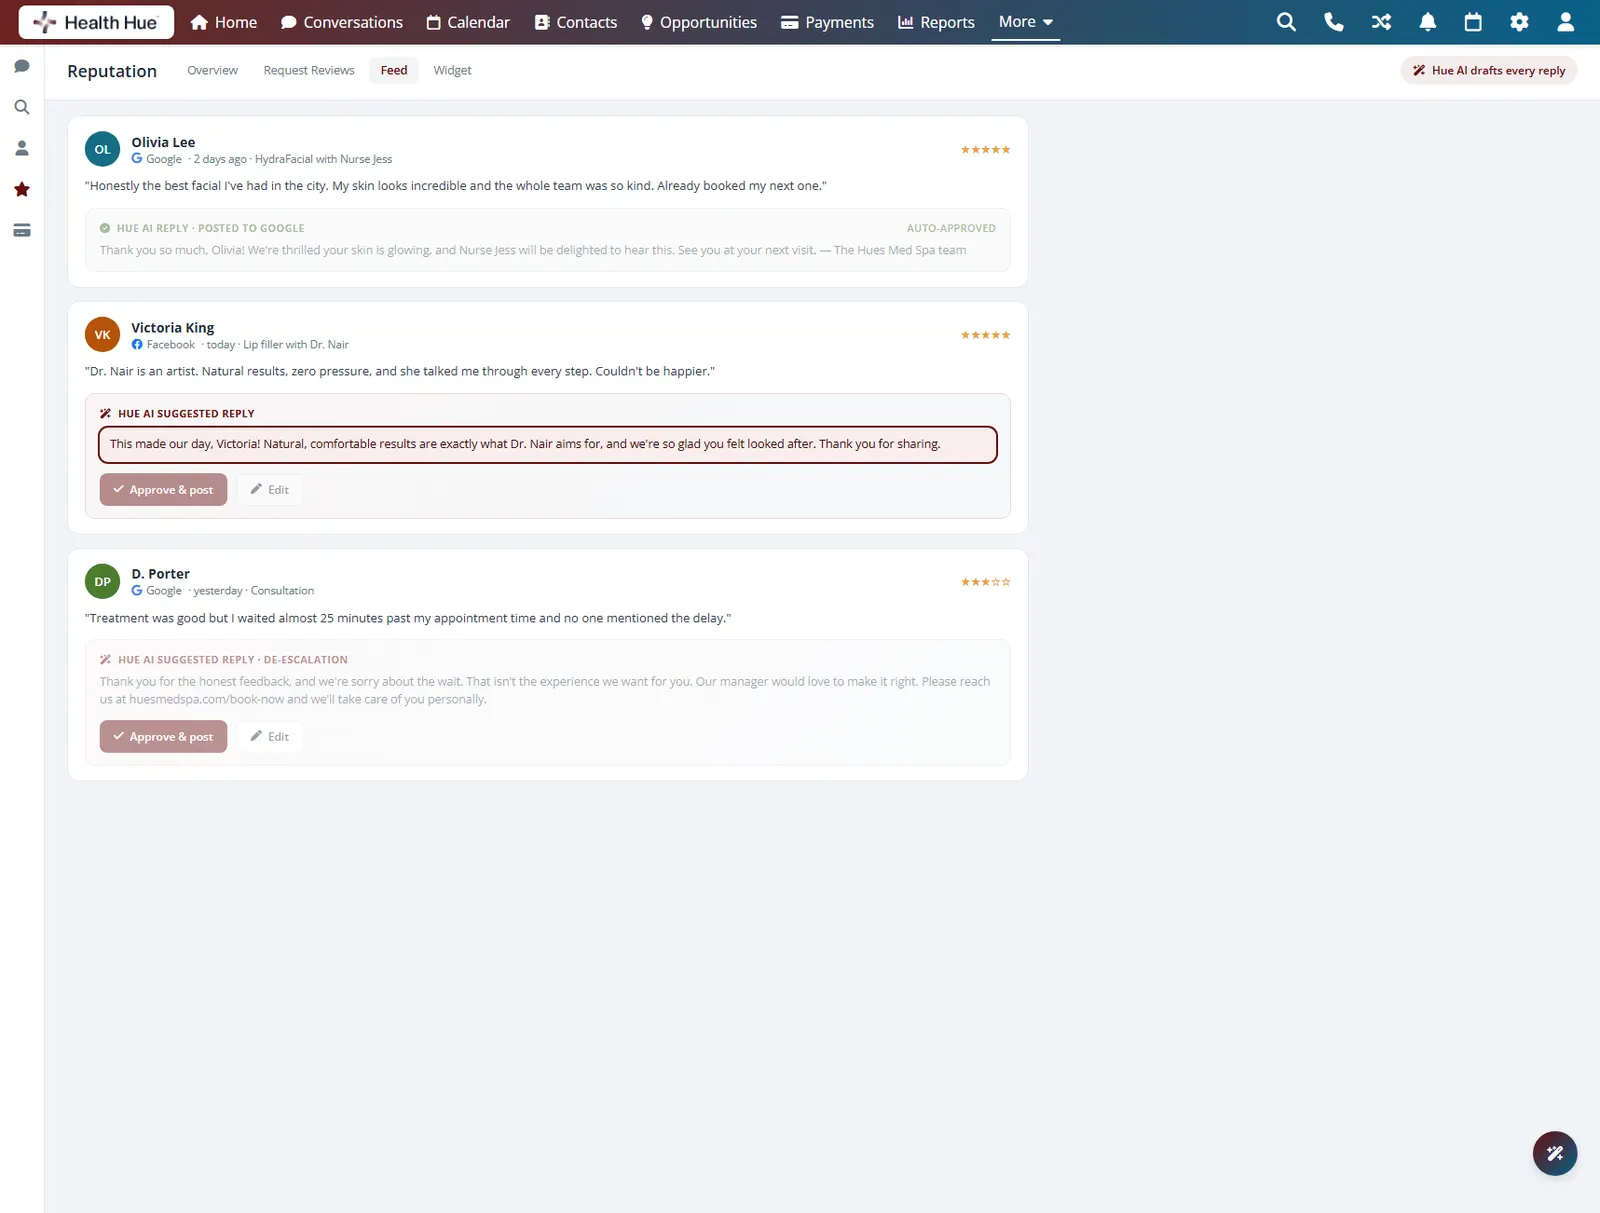The width and height of the screenshot is (1600, 1213).
Task: Open the user profile icon
Action: (1566, 22)
